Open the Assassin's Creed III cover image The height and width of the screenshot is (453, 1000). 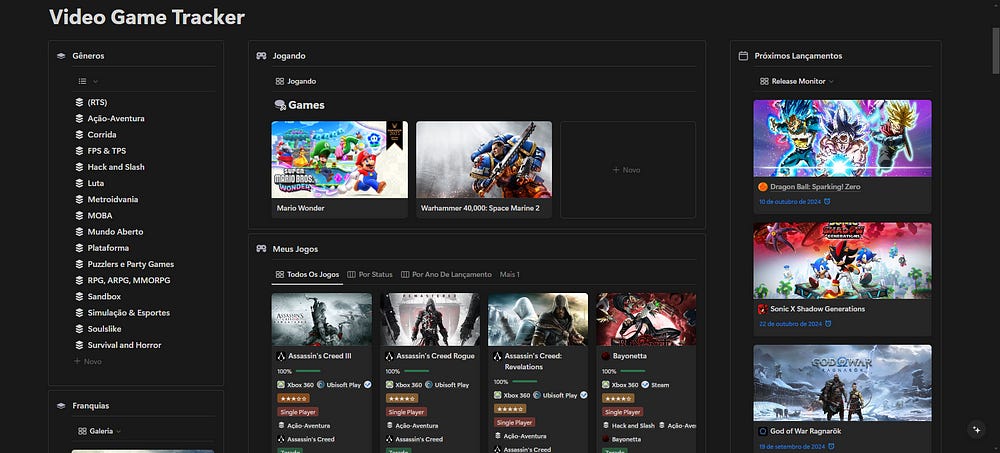(321, 320)
